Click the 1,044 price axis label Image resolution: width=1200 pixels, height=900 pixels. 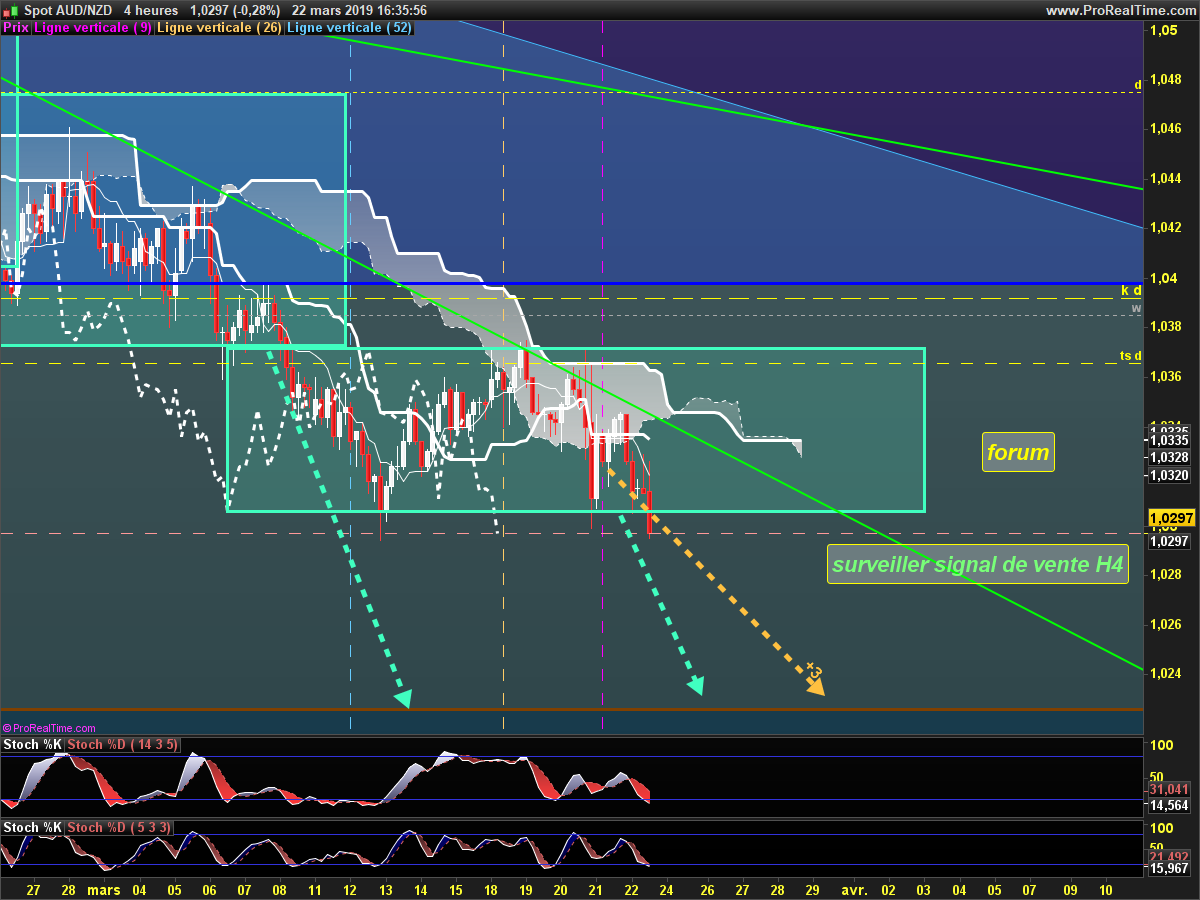coord(1166,178)
